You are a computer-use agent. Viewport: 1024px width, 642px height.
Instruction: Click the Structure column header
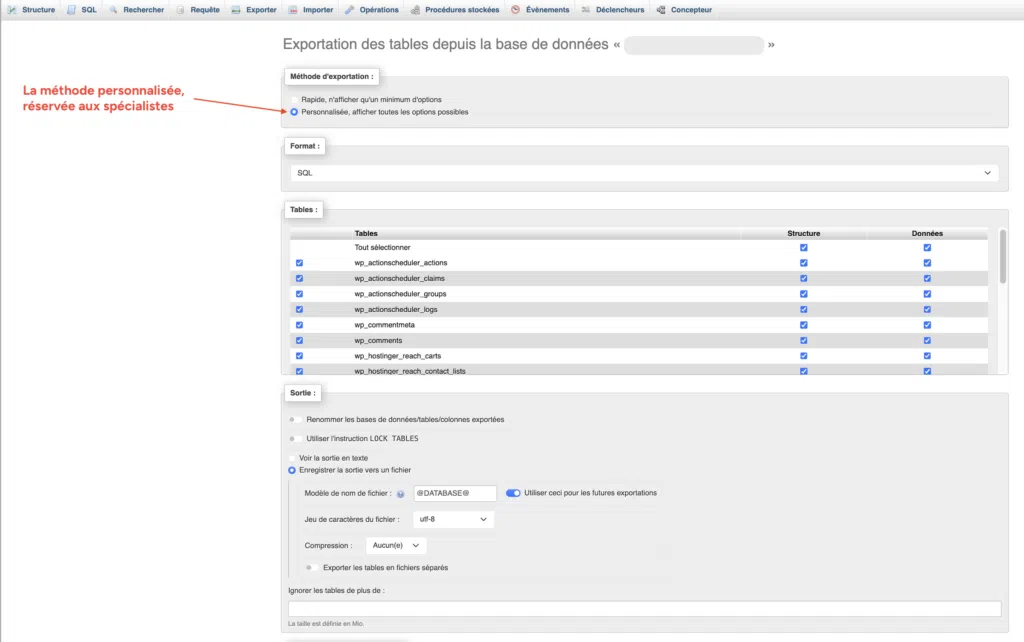[x=804, y=233]
